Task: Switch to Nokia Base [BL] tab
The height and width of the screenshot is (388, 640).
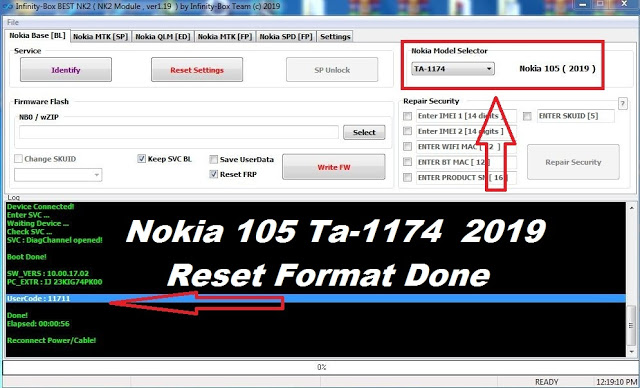Action: pos(37,35)
